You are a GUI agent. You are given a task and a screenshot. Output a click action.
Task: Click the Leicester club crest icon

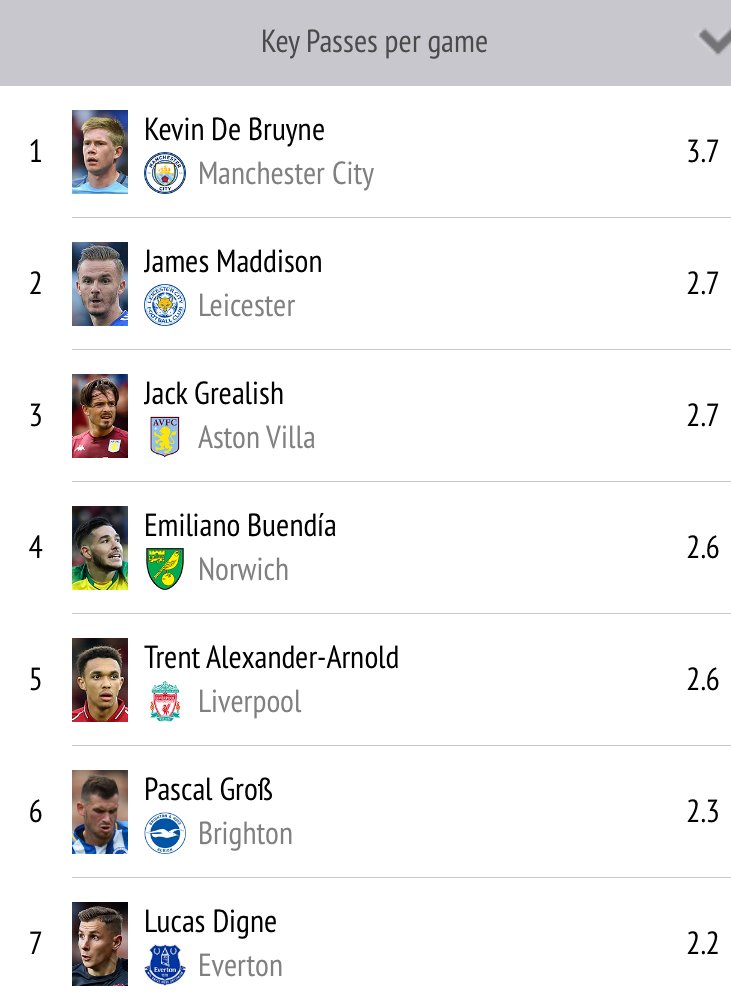(x=165, y=305)
